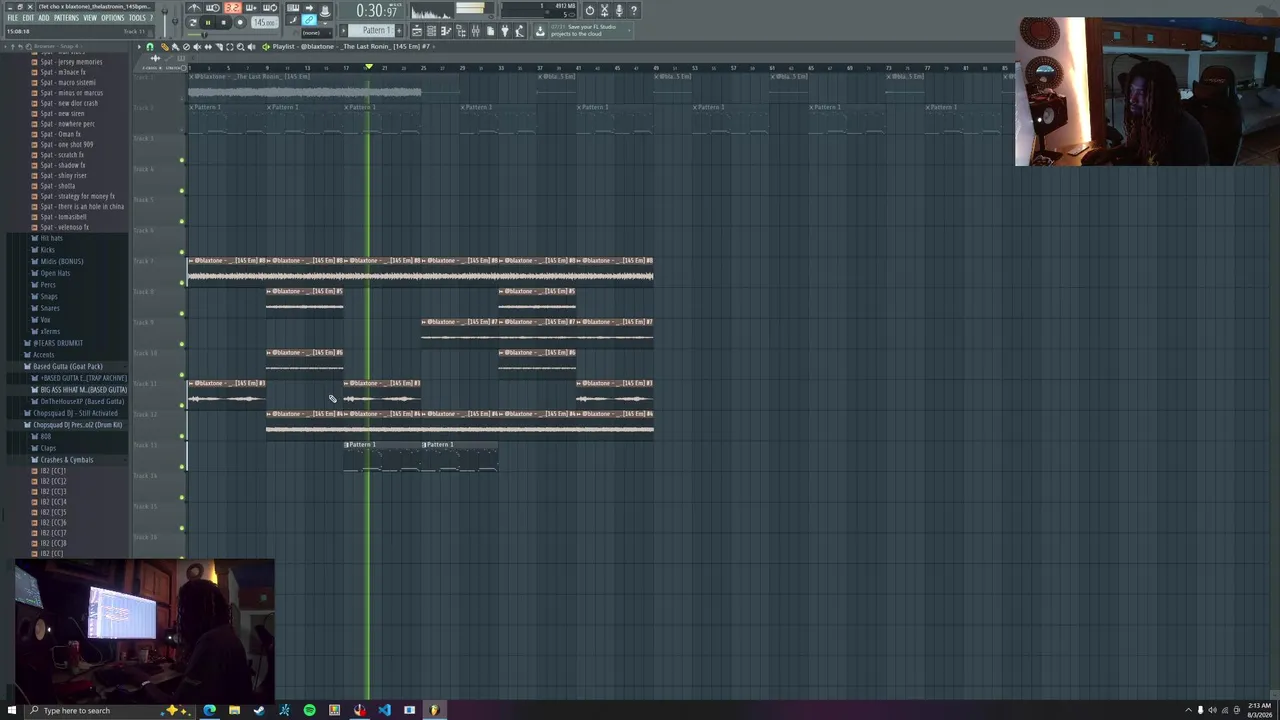1280x720 pixels.
Task: Open the playlist options arrow menu
Action: (x=139, y=47)
